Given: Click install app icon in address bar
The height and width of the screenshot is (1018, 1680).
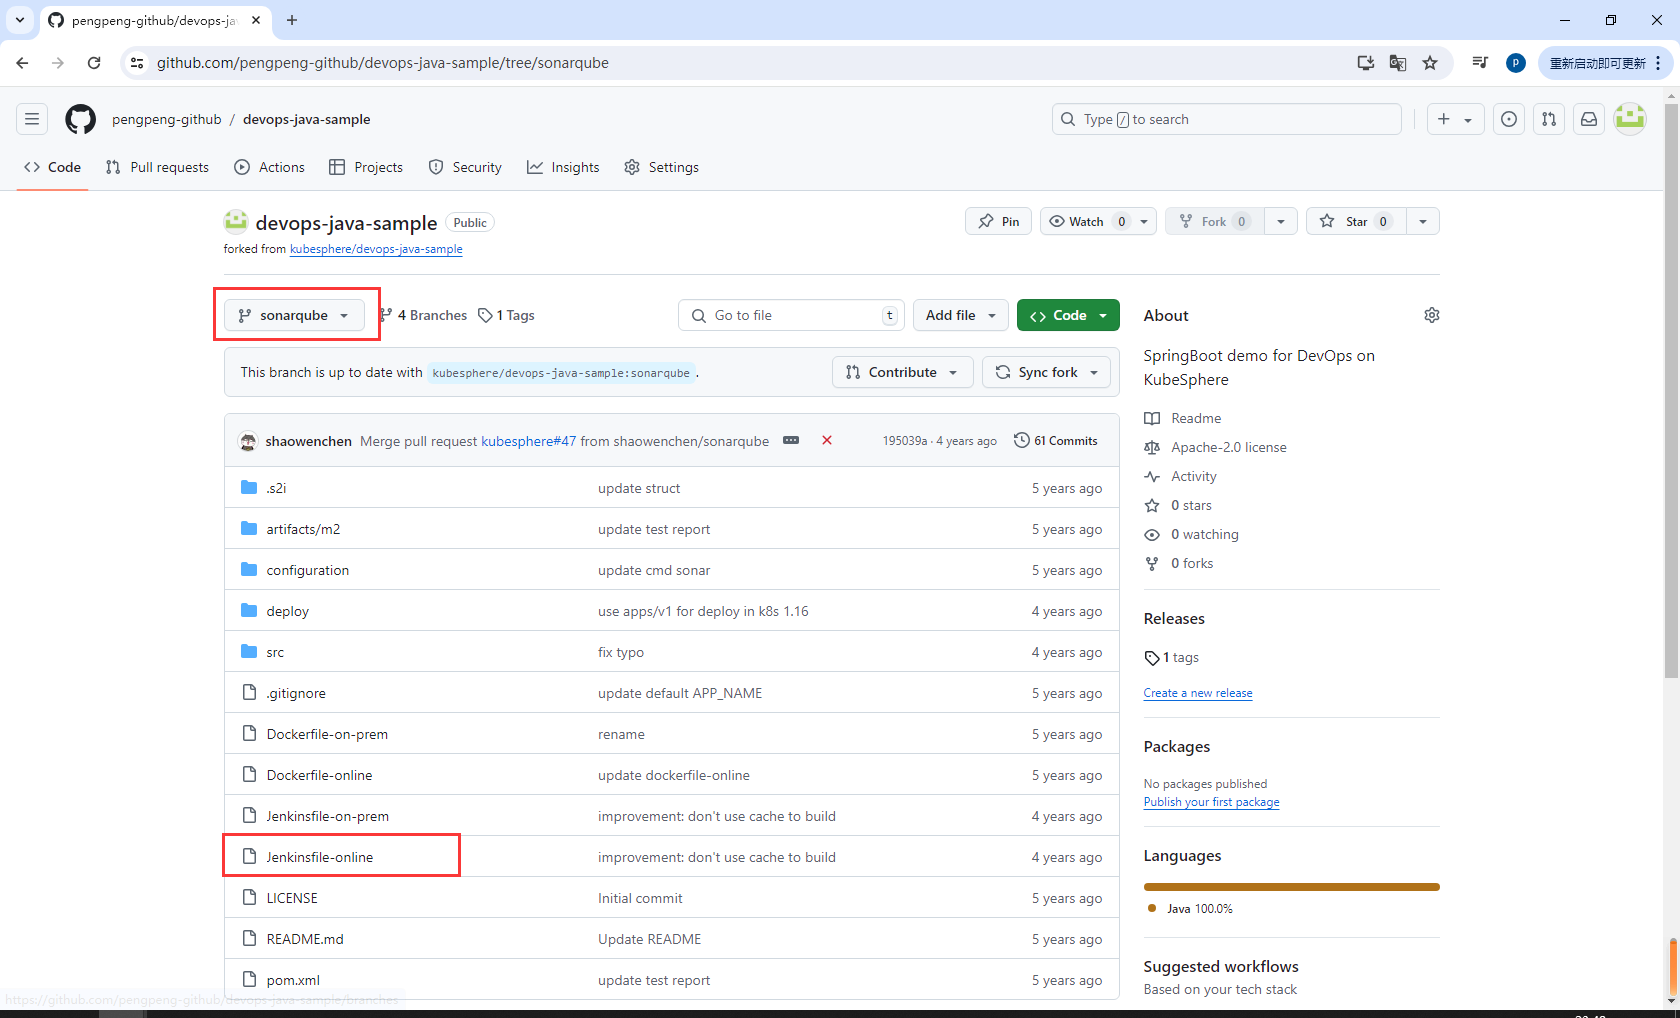Looking at the screenshot, I should 1366,63.
